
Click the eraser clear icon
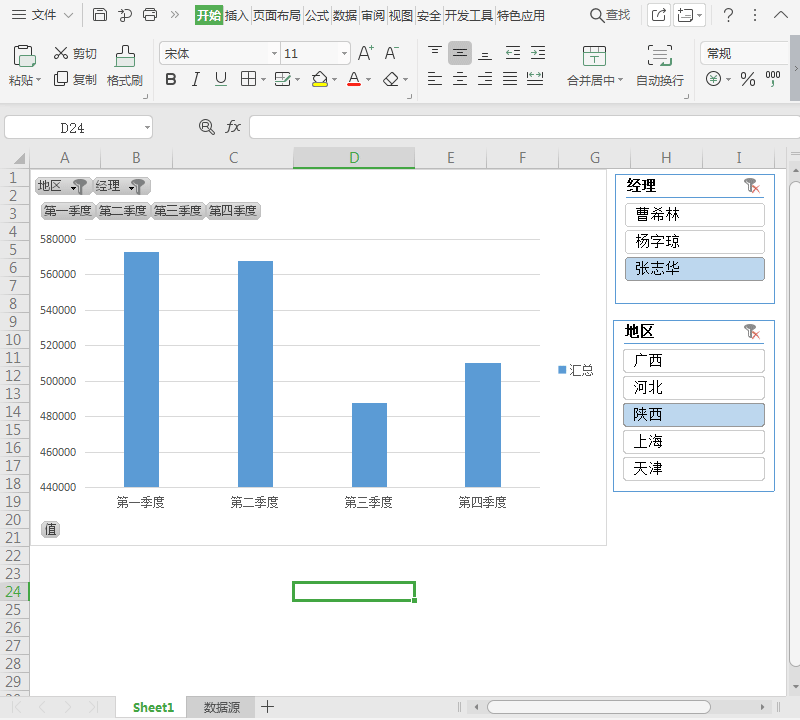pyautogui.click(x=391, y=79)
